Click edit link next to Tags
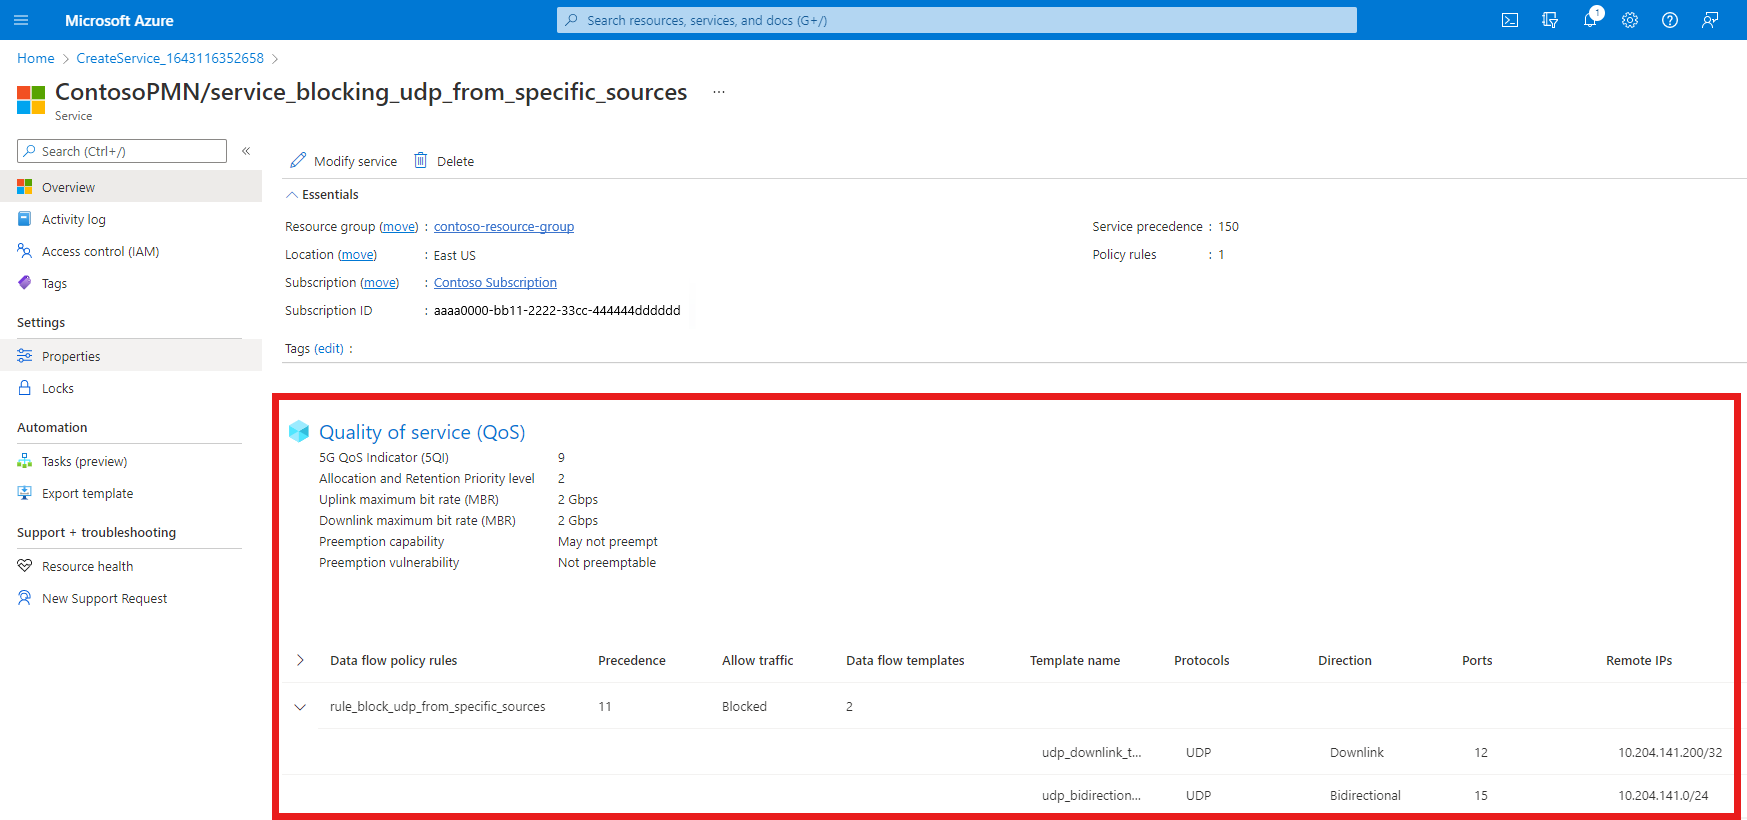 click(329, 349)
